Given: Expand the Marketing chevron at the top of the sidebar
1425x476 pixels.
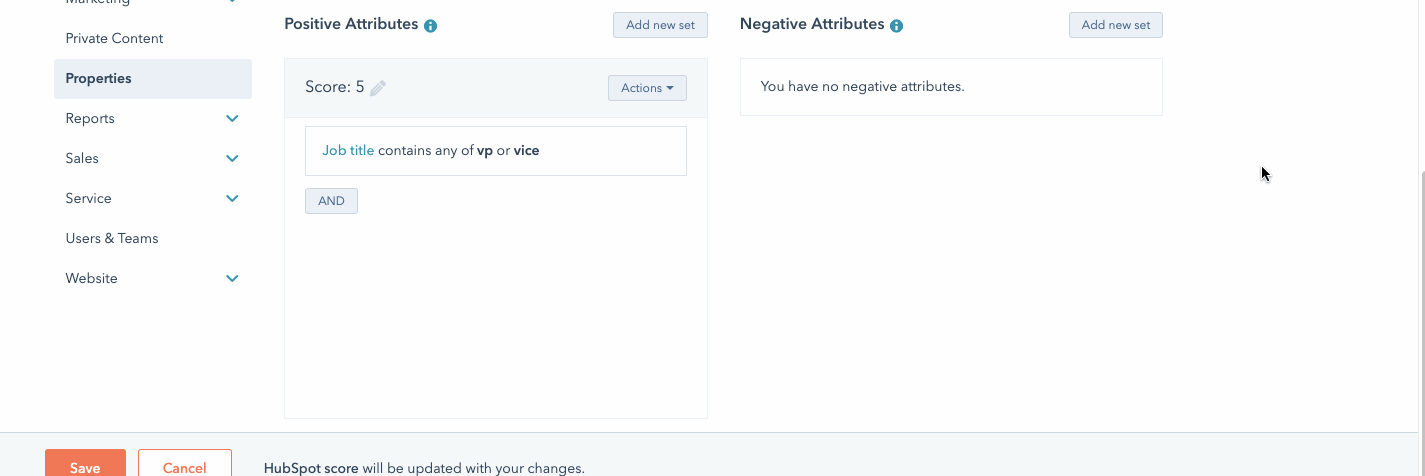Looking at the screenshot, I should pyautogui.click(x=232, y=2).
